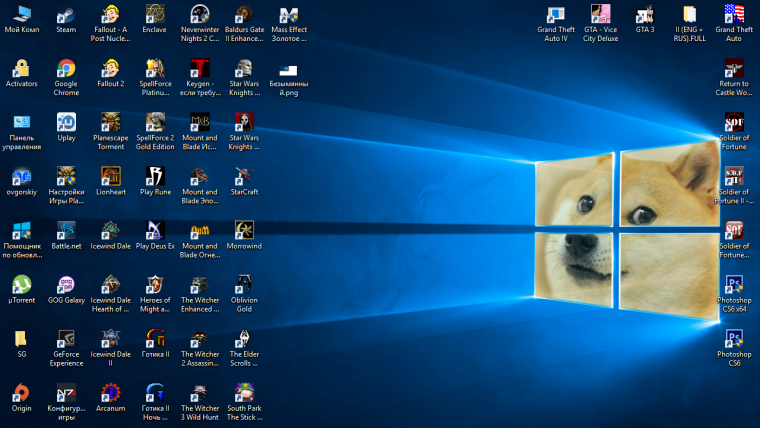Open the GOG Galaxy shortcut
The height and width of the screenshot is (428, 760).
coord(66,284)
